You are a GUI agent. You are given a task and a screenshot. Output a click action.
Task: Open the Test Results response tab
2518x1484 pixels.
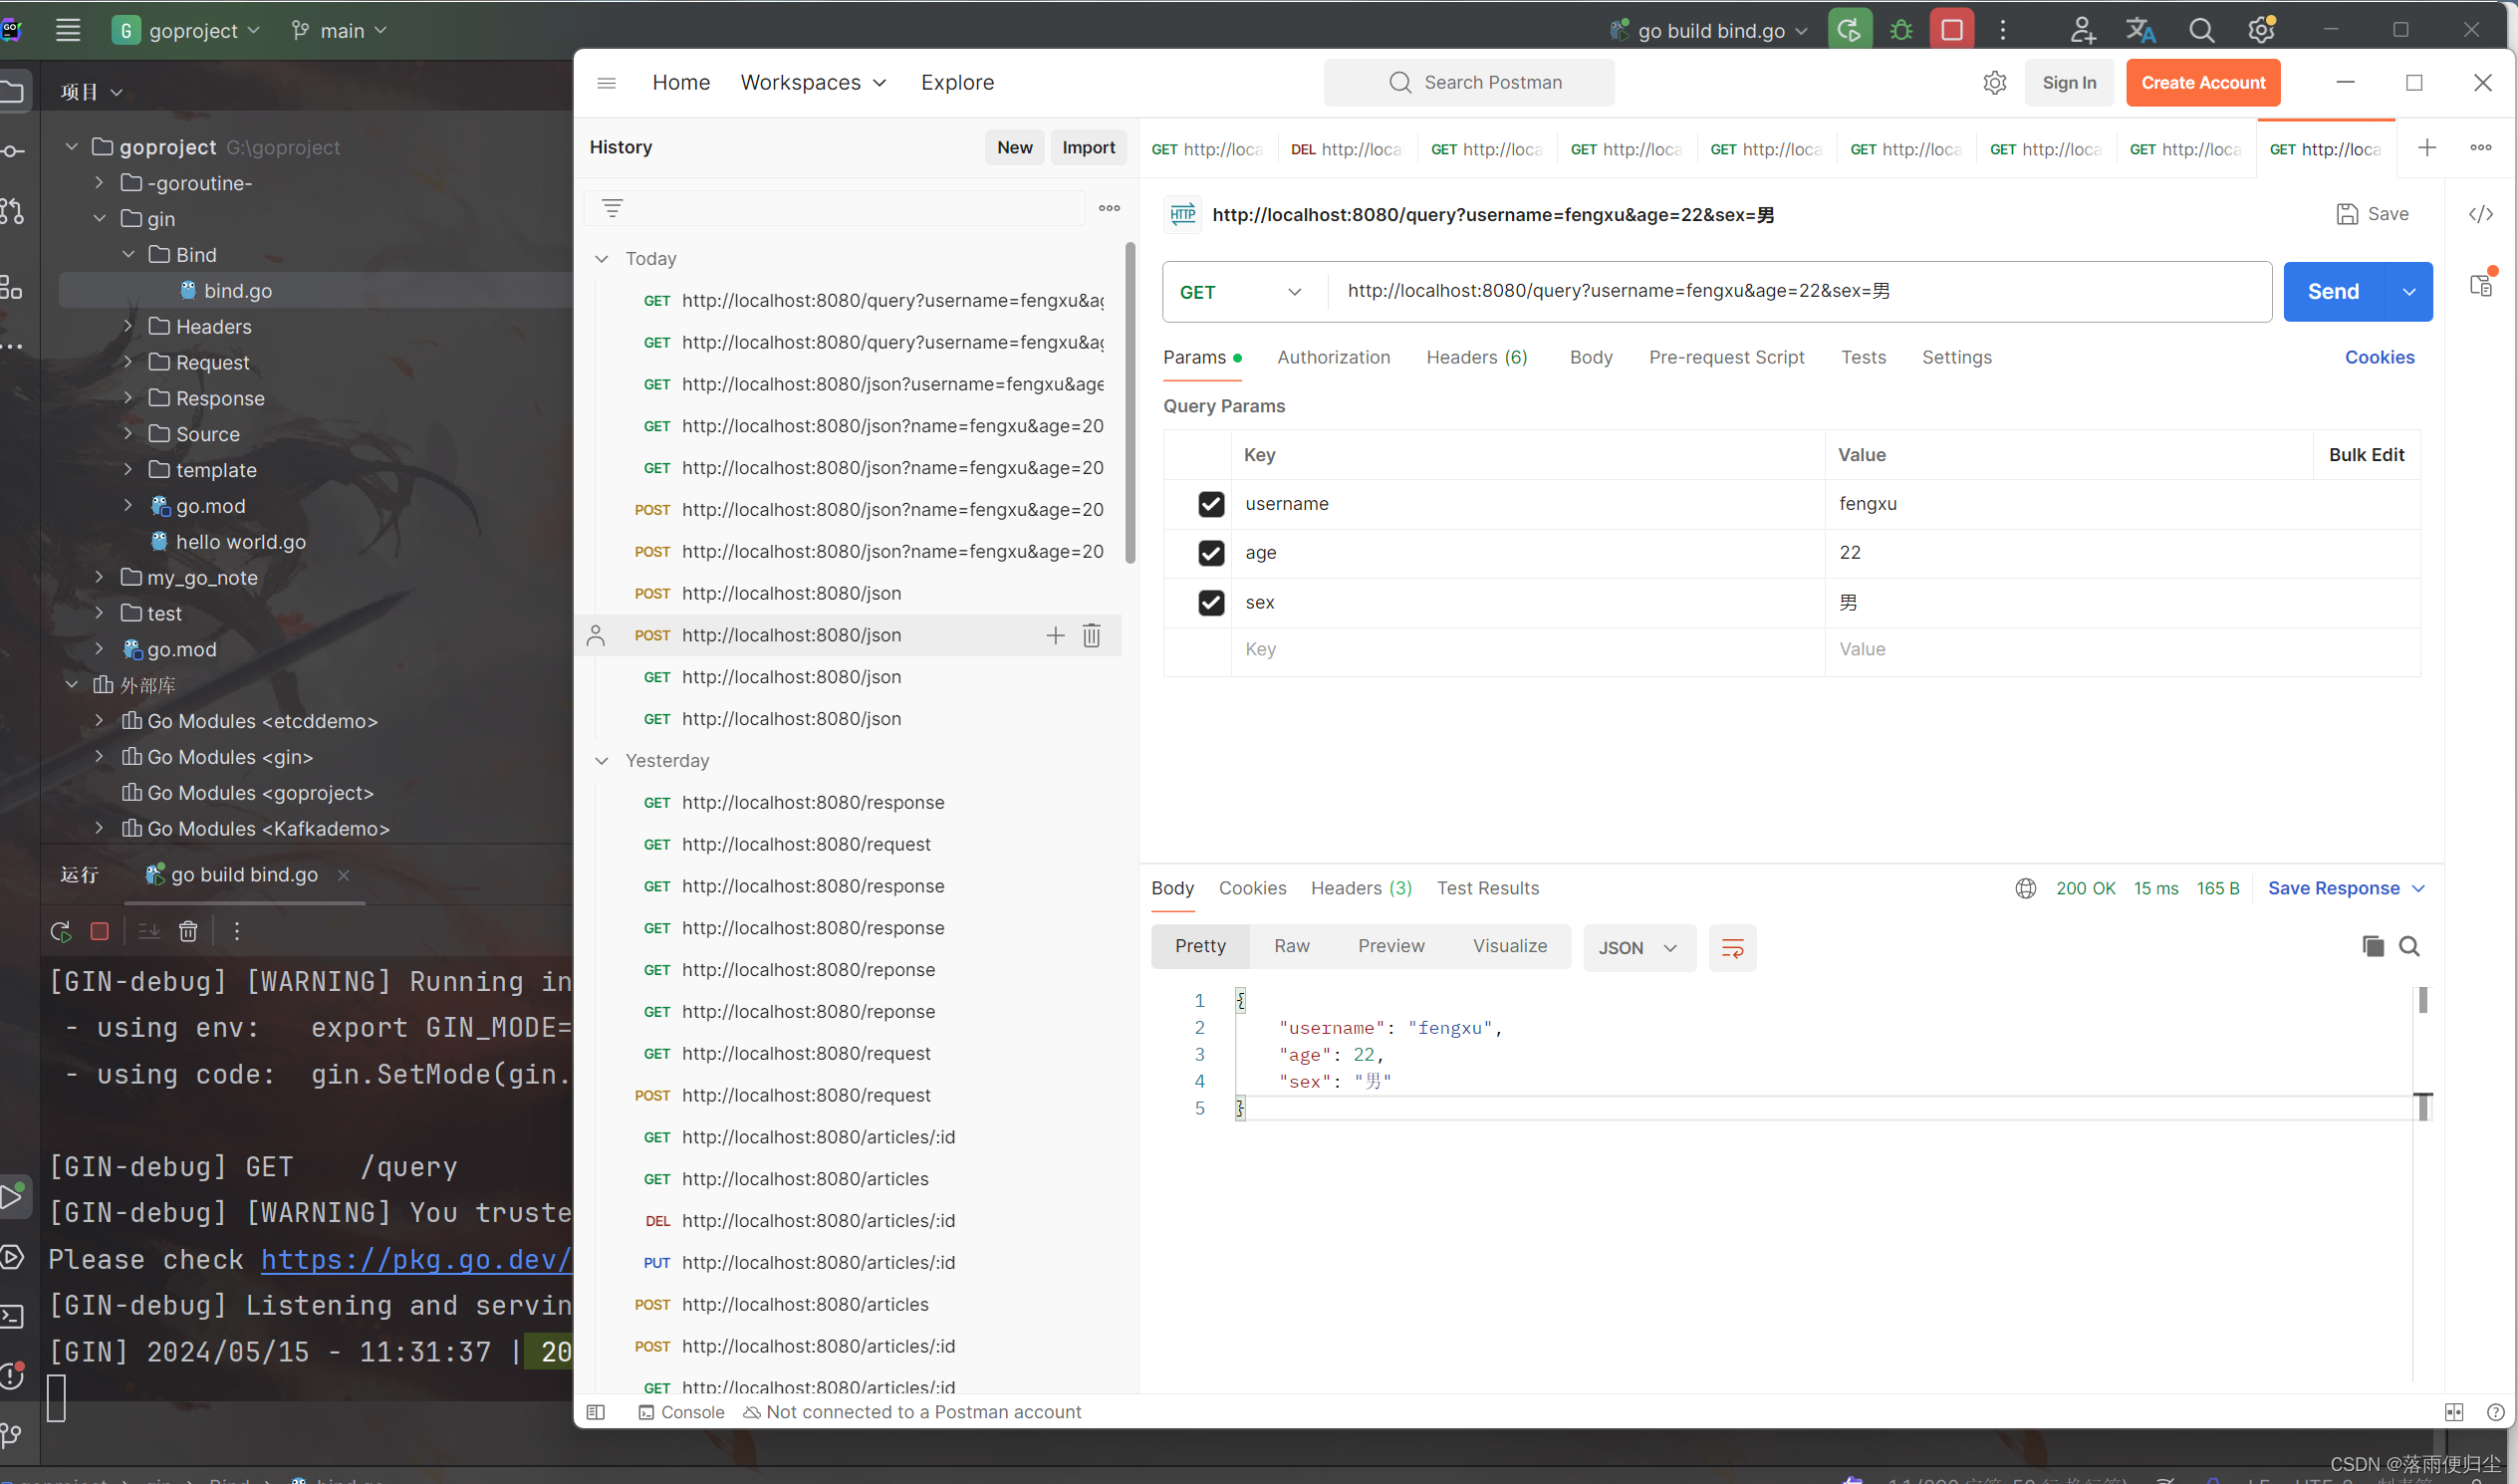coord(1487,888)
